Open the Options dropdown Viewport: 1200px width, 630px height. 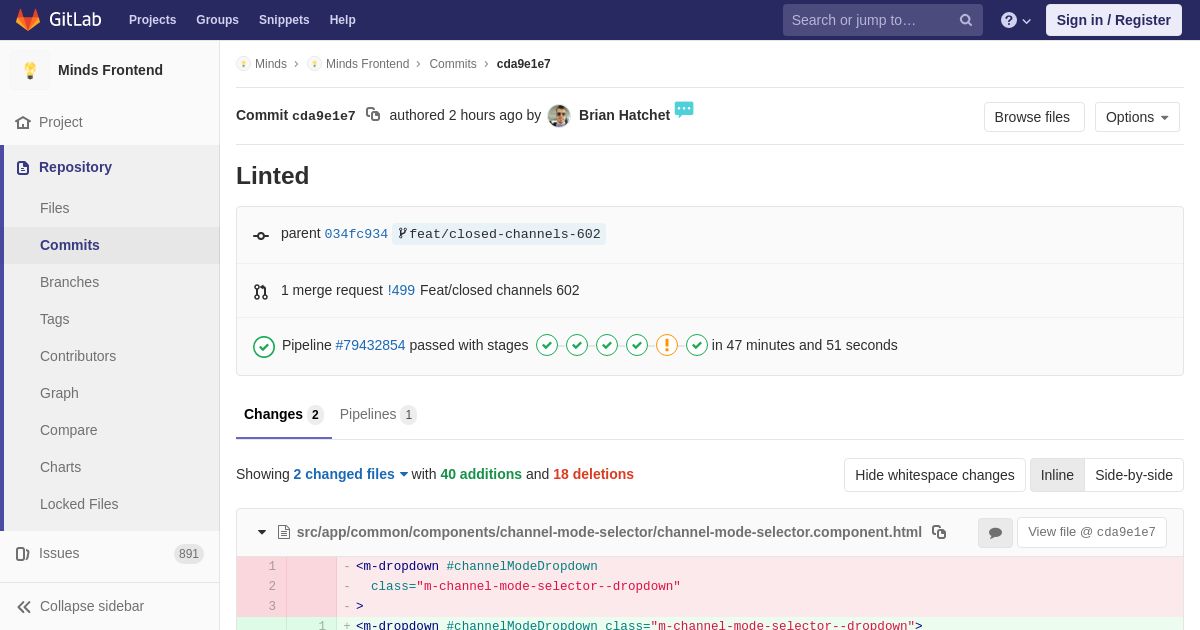(x=1137, y=117)
